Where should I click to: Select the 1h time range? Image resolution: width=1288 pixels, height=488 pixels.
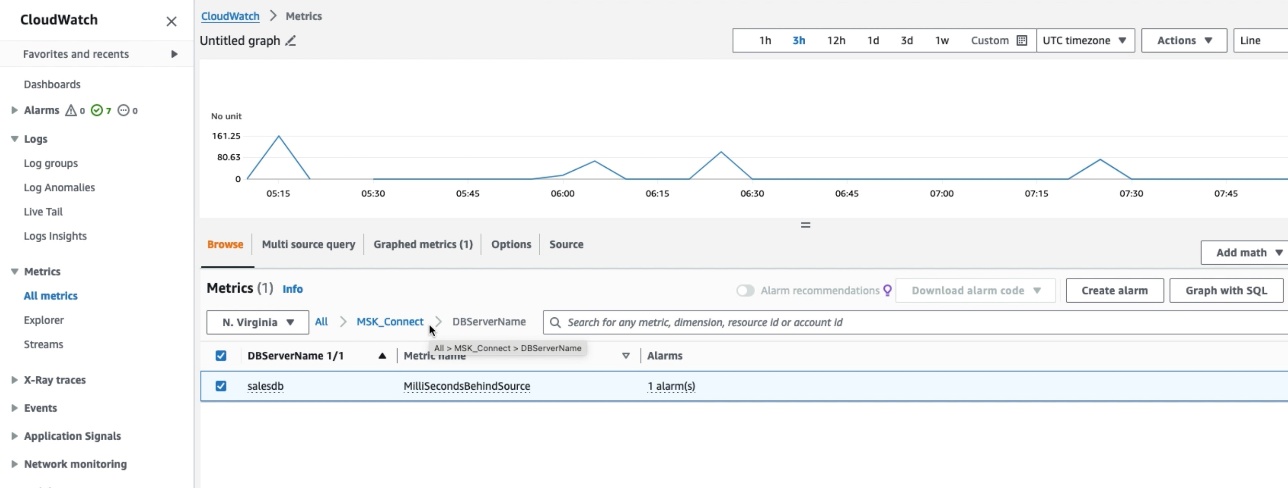point(765,41)
